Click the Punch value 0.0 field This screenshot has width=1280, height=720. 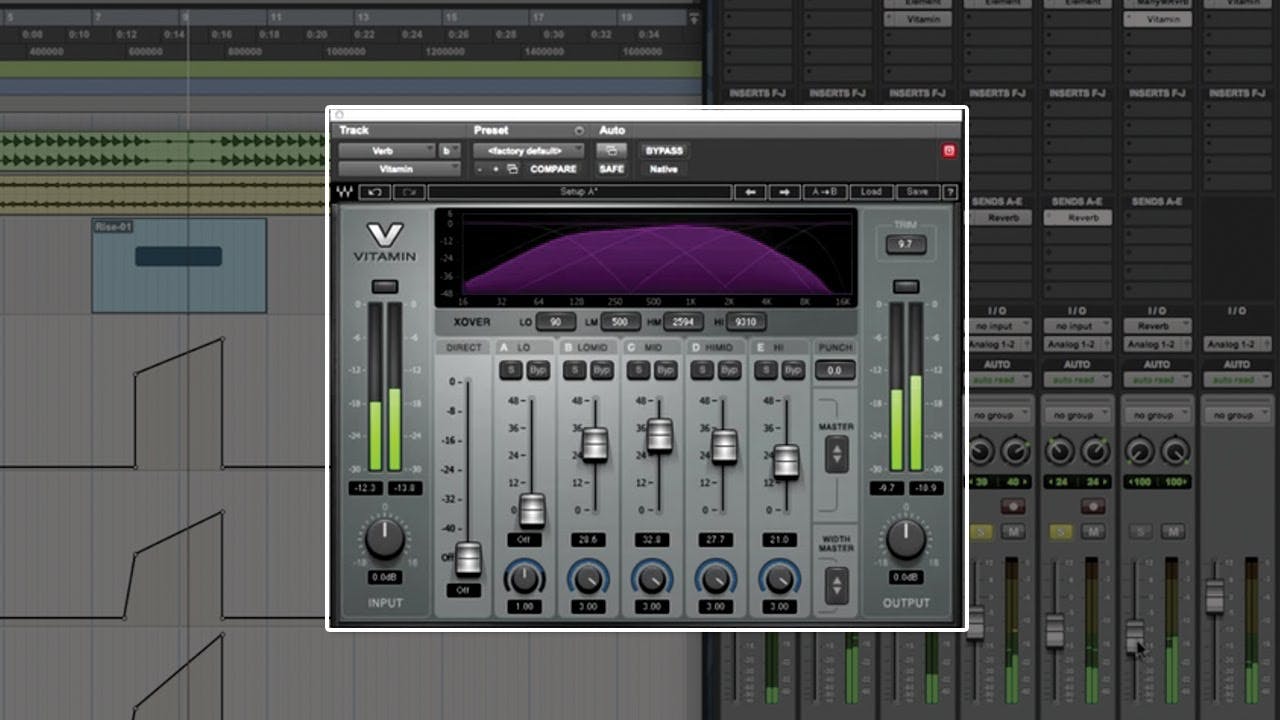tap(835, 370)
